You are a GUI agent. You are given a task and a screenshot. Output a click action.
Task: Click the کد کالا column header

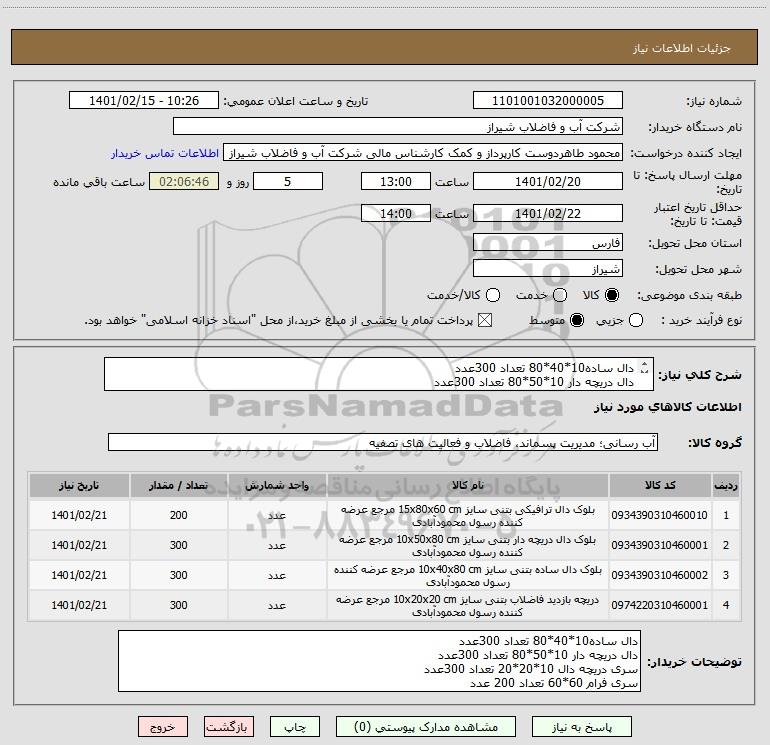(660, 485)
